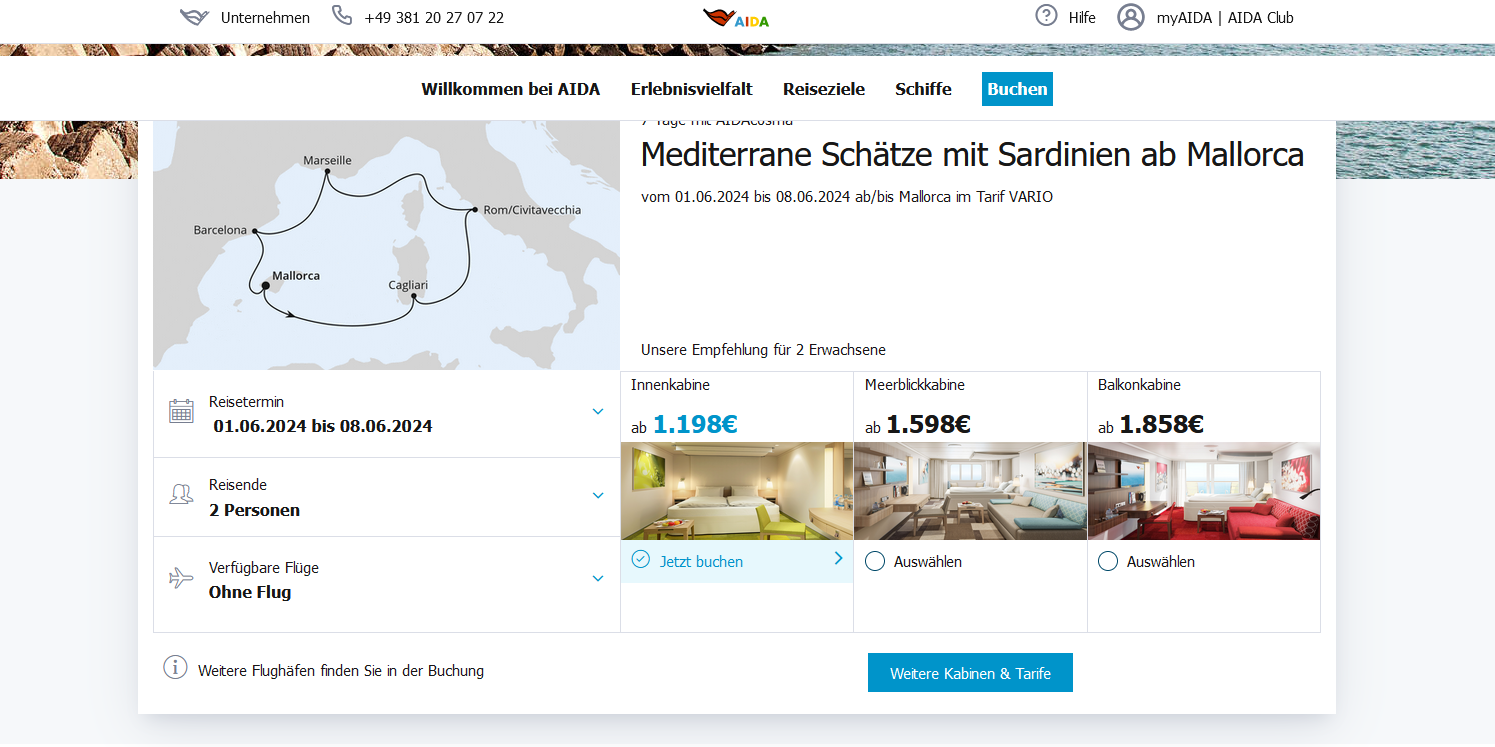Click the Unternehmen kiss-mouth icon

pos(194,17)
